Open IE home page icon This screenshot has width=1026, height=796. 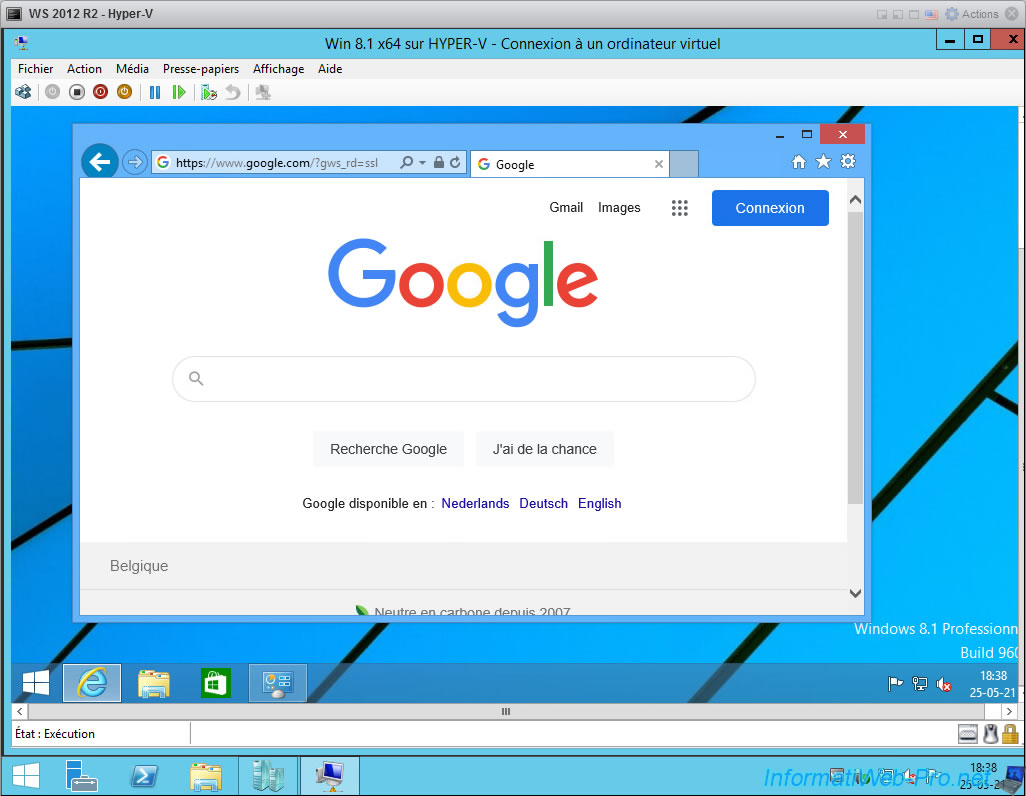pyautogui.click(x=799, y=162)
